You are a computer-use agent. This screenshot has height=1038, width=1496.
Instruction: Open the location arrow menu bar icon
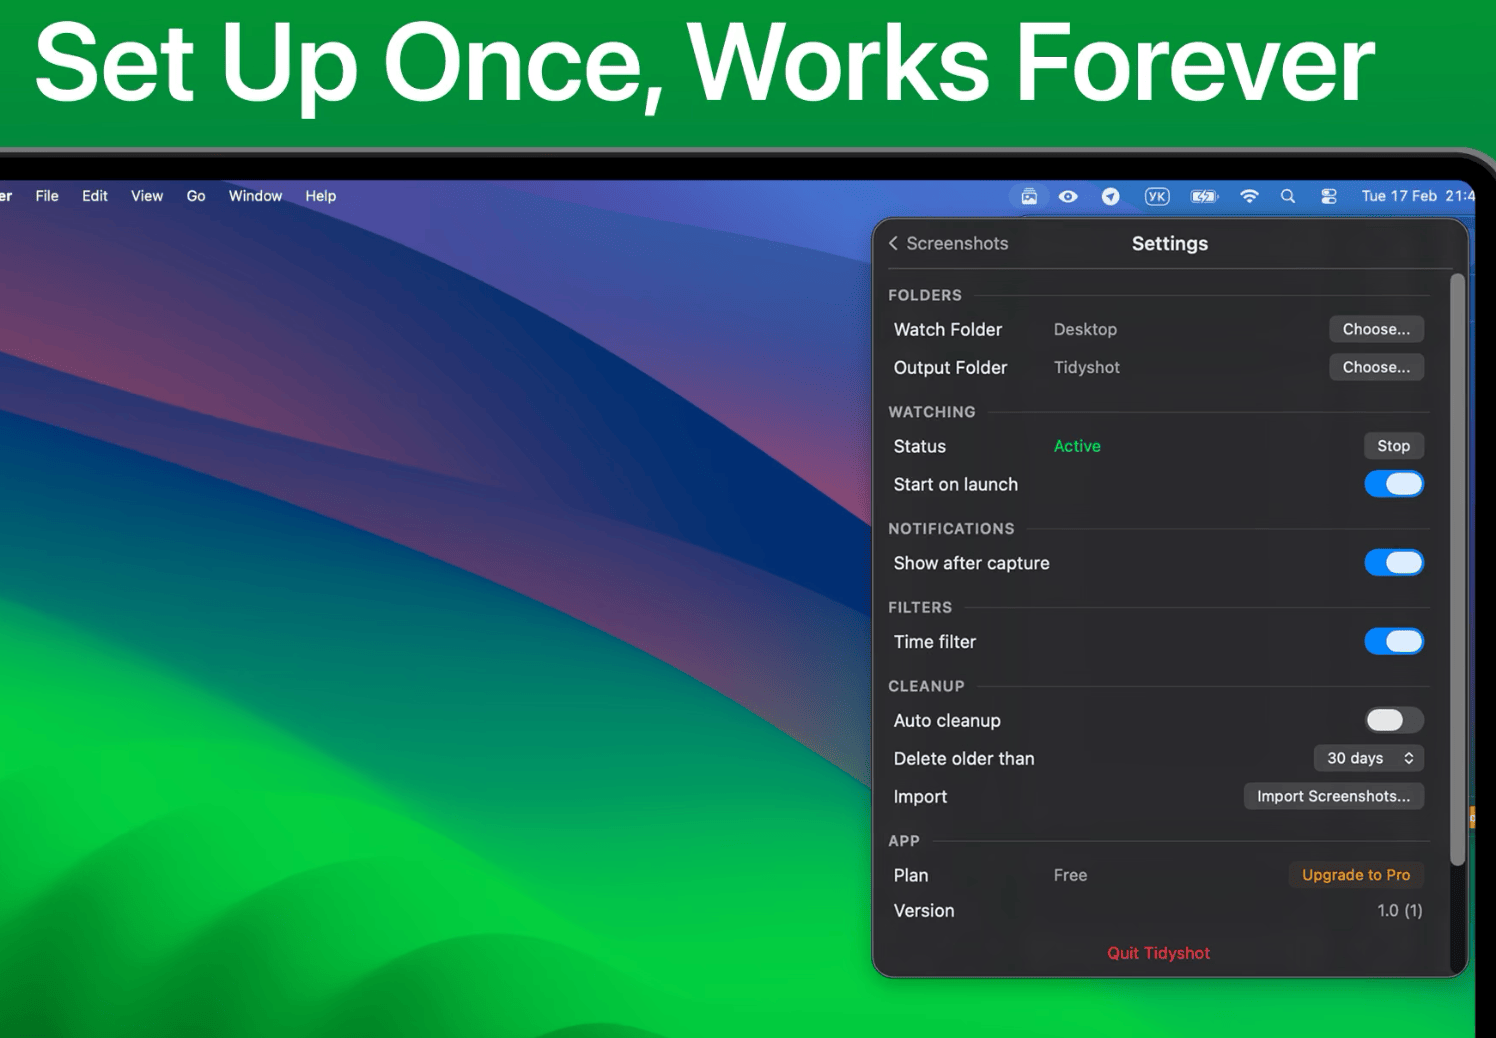[1110, 196]
